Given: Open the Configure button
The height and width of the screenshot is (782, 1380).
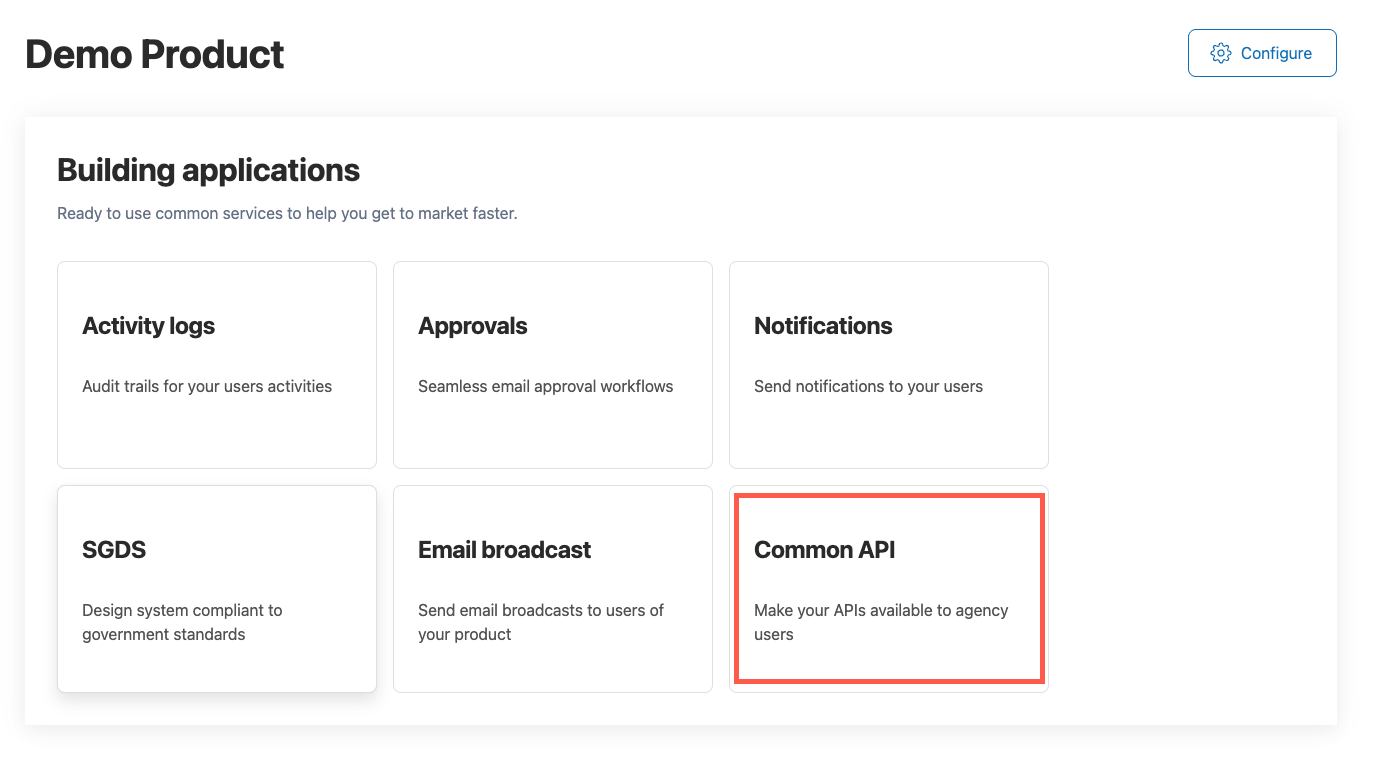Looking at the screenshot, I should tap(1262, 53).
